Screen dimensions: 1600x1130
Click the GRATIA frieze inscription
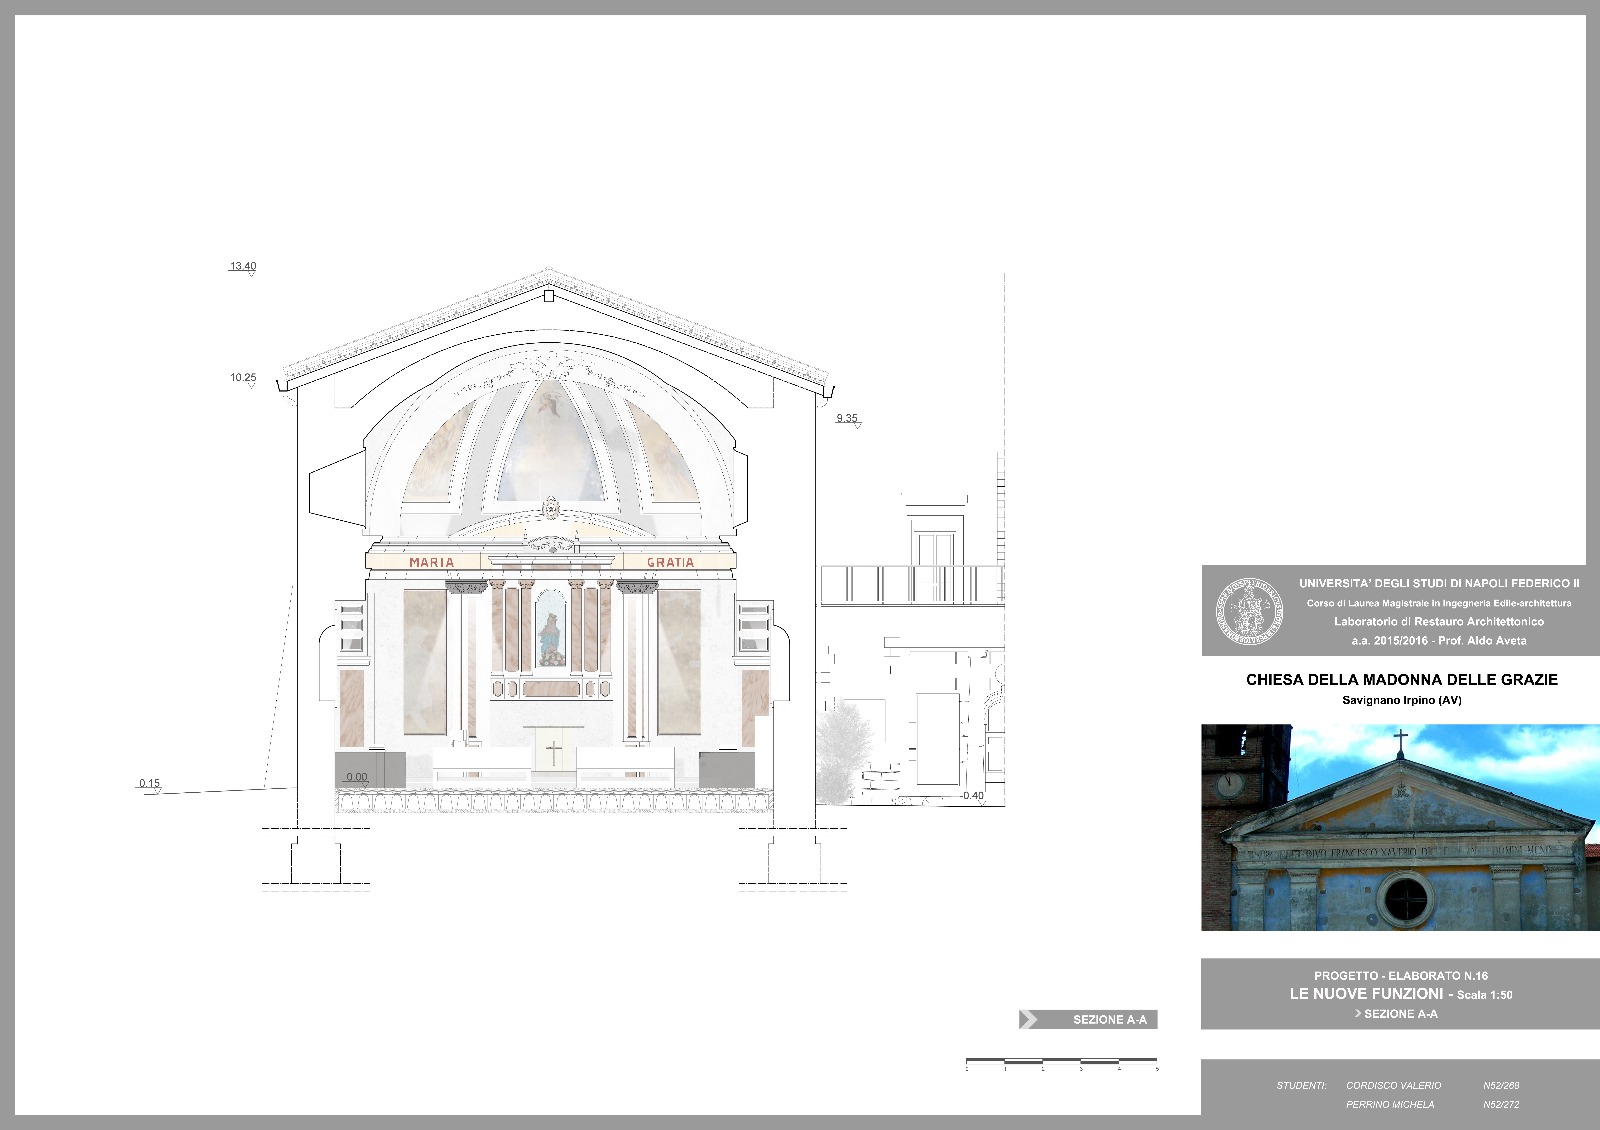tap(670, 563)
